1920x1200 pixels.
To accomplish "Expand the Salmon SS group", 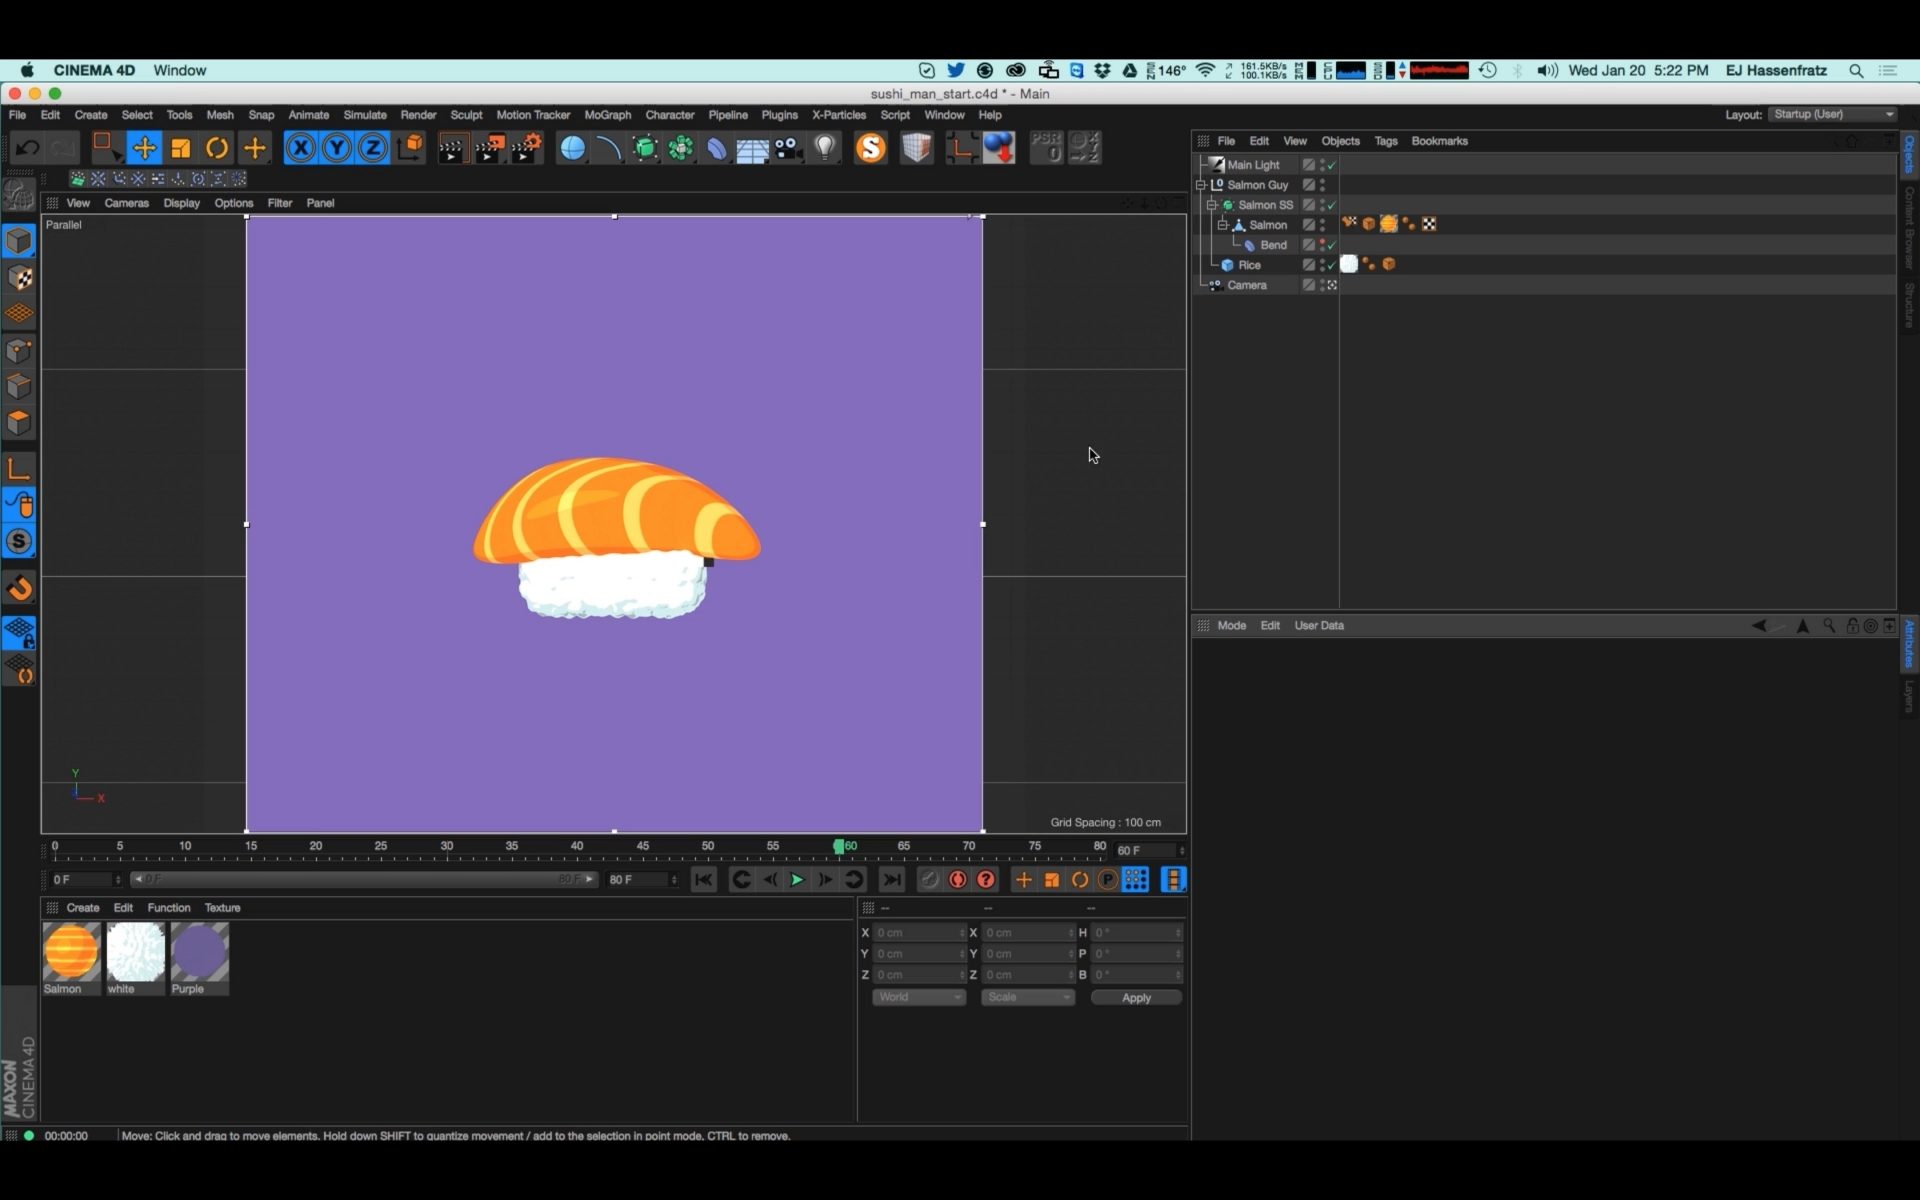I will (x=1211, y=205).
